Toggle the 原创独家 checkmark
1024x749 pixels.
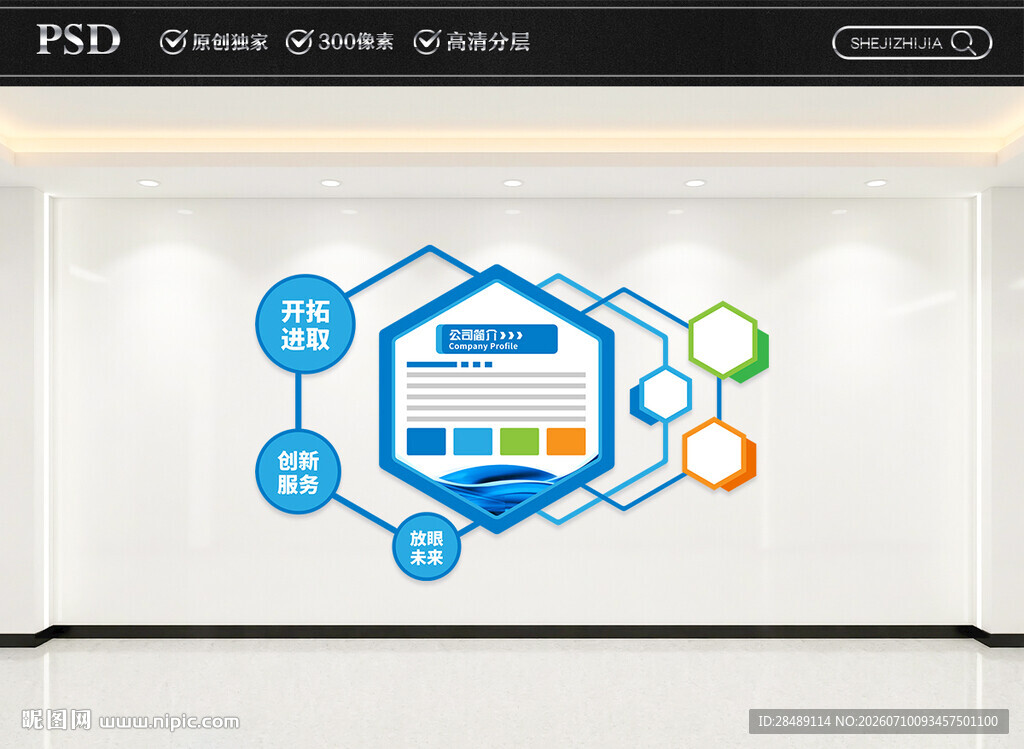pos(173,42)
